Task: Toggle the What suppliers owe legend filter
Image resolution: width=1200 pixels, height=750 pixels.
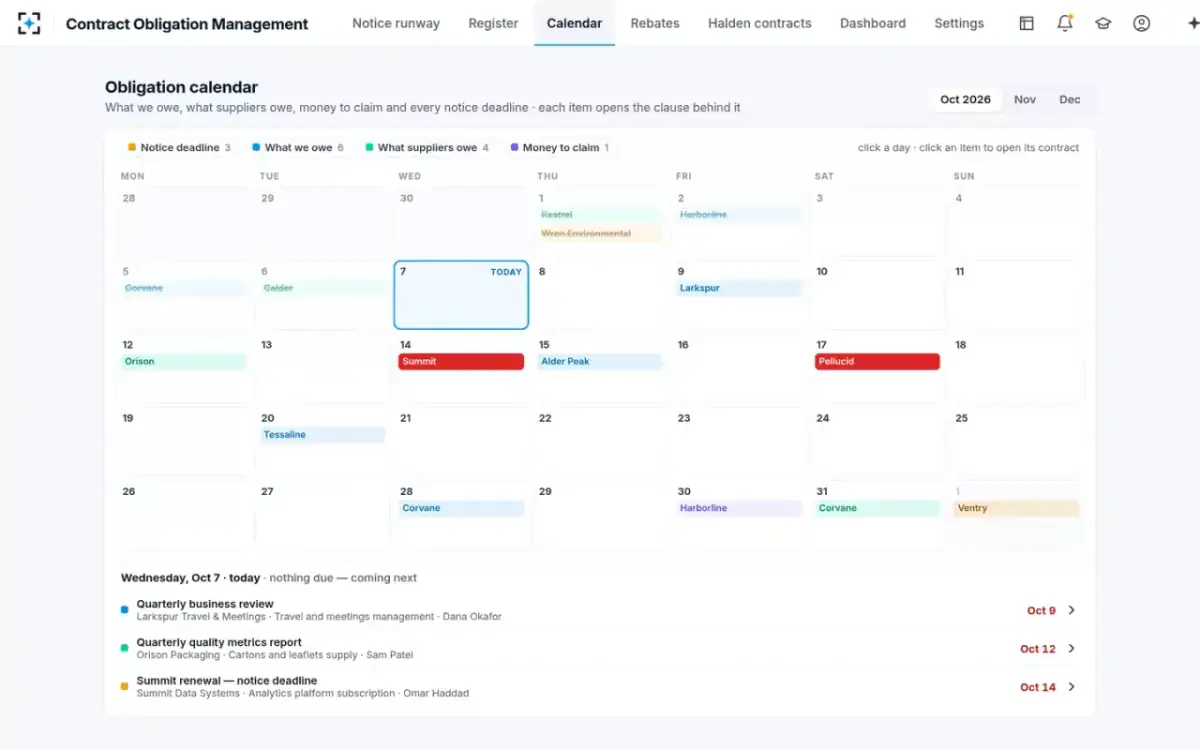Action: point(427,148)
